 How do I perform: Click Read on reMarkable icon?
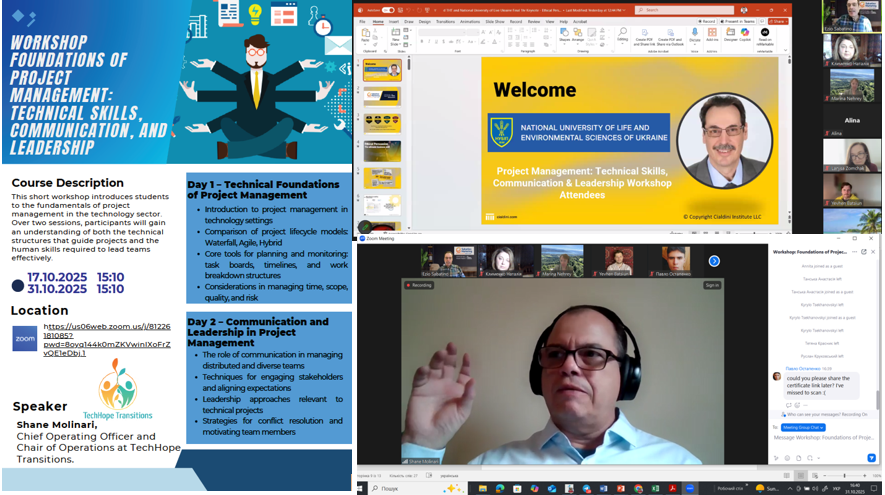765,36
